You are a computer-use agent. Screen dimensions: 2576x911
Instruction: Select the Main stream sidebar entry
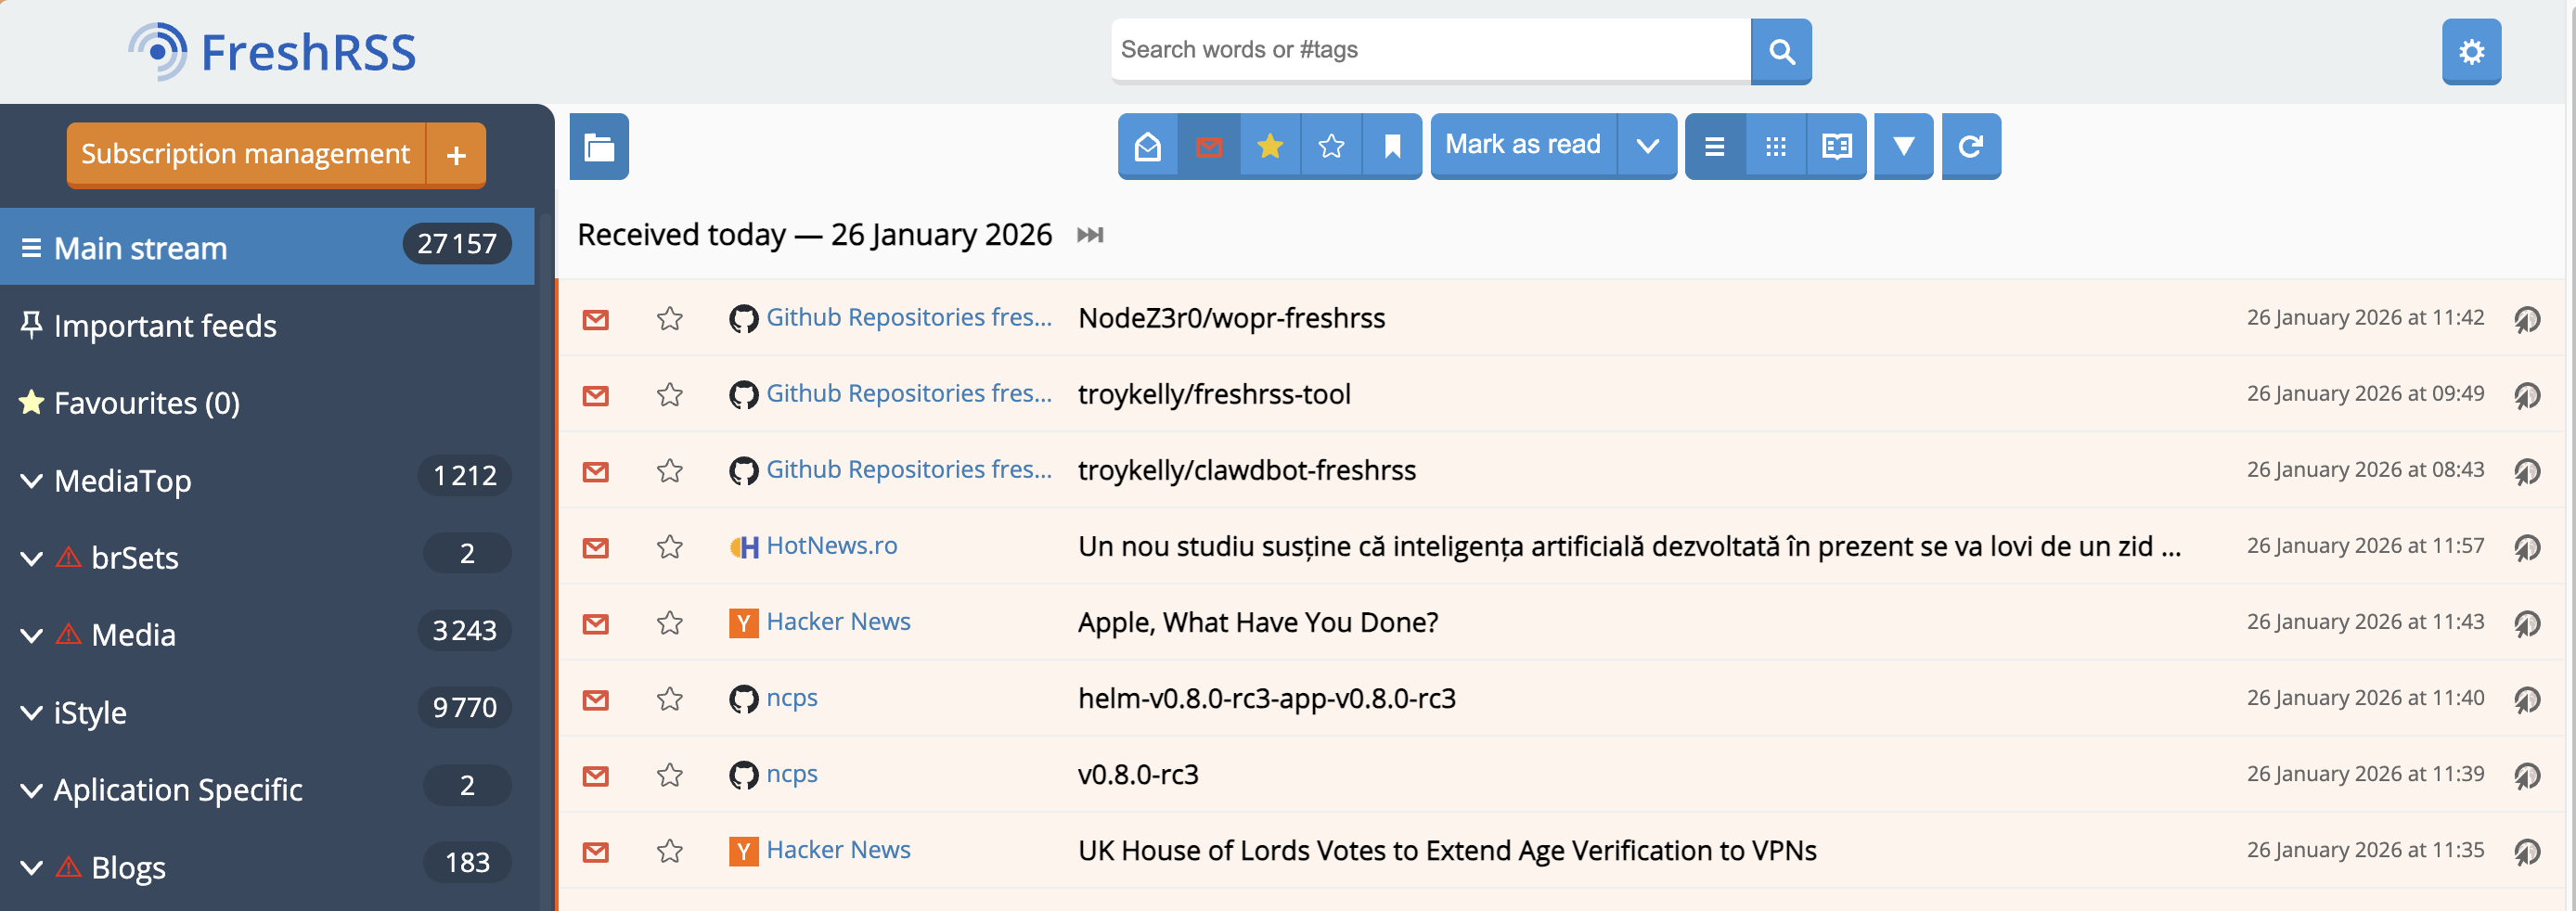[140, 247]
